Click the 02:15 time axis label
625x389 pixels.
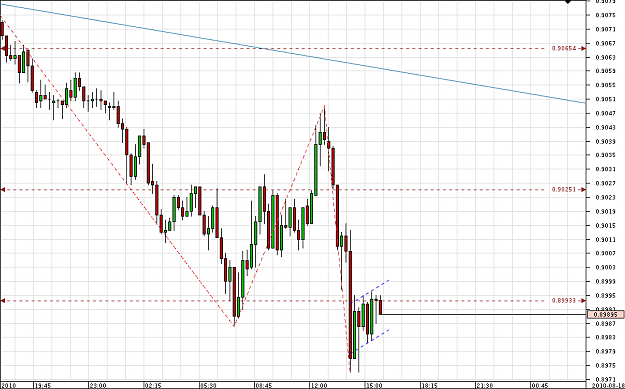pos(153,385)
